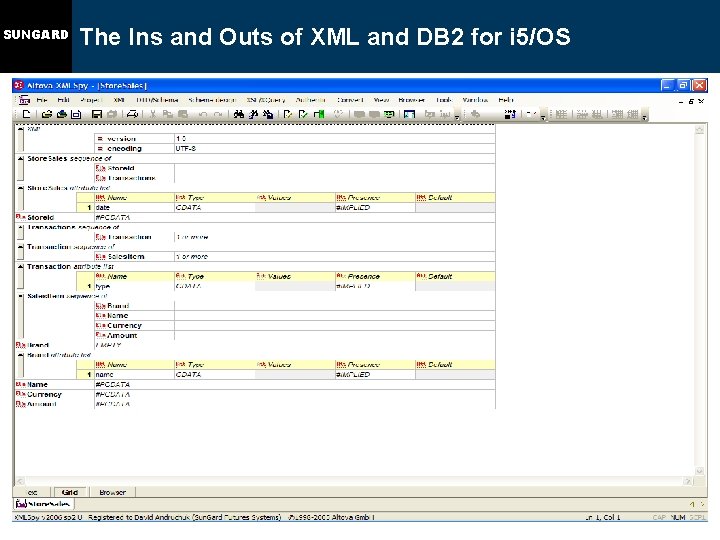720x540 pixels.
Task: Open the DTD/Schema menu
Action: pyautogui.click(x=157, y=100)
